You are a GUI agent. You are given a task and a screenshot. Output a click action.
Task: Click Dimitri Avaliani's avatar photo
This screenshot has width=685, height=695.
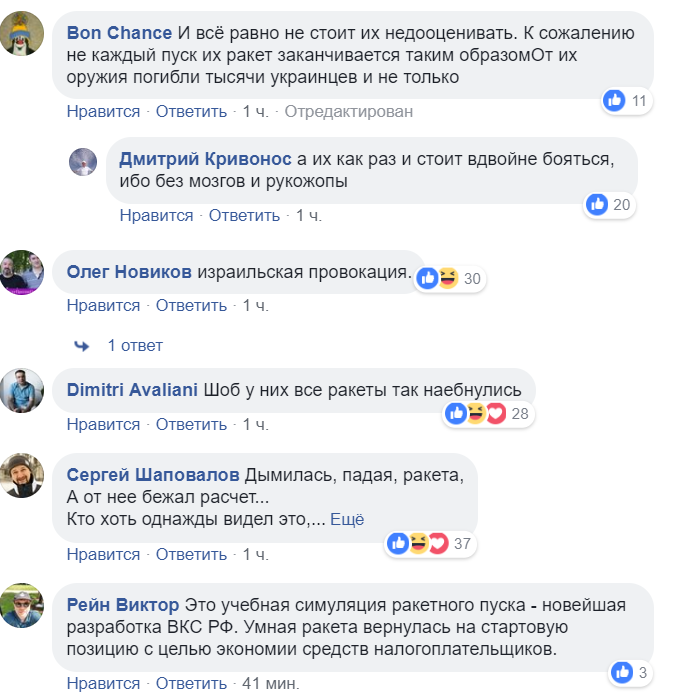tap(21, 392)
